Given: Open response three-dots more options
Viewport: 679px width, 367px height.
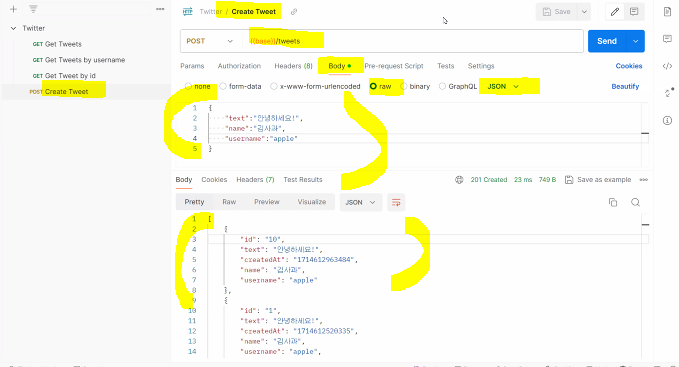Looking at the screenshot, I should [643, 180].
